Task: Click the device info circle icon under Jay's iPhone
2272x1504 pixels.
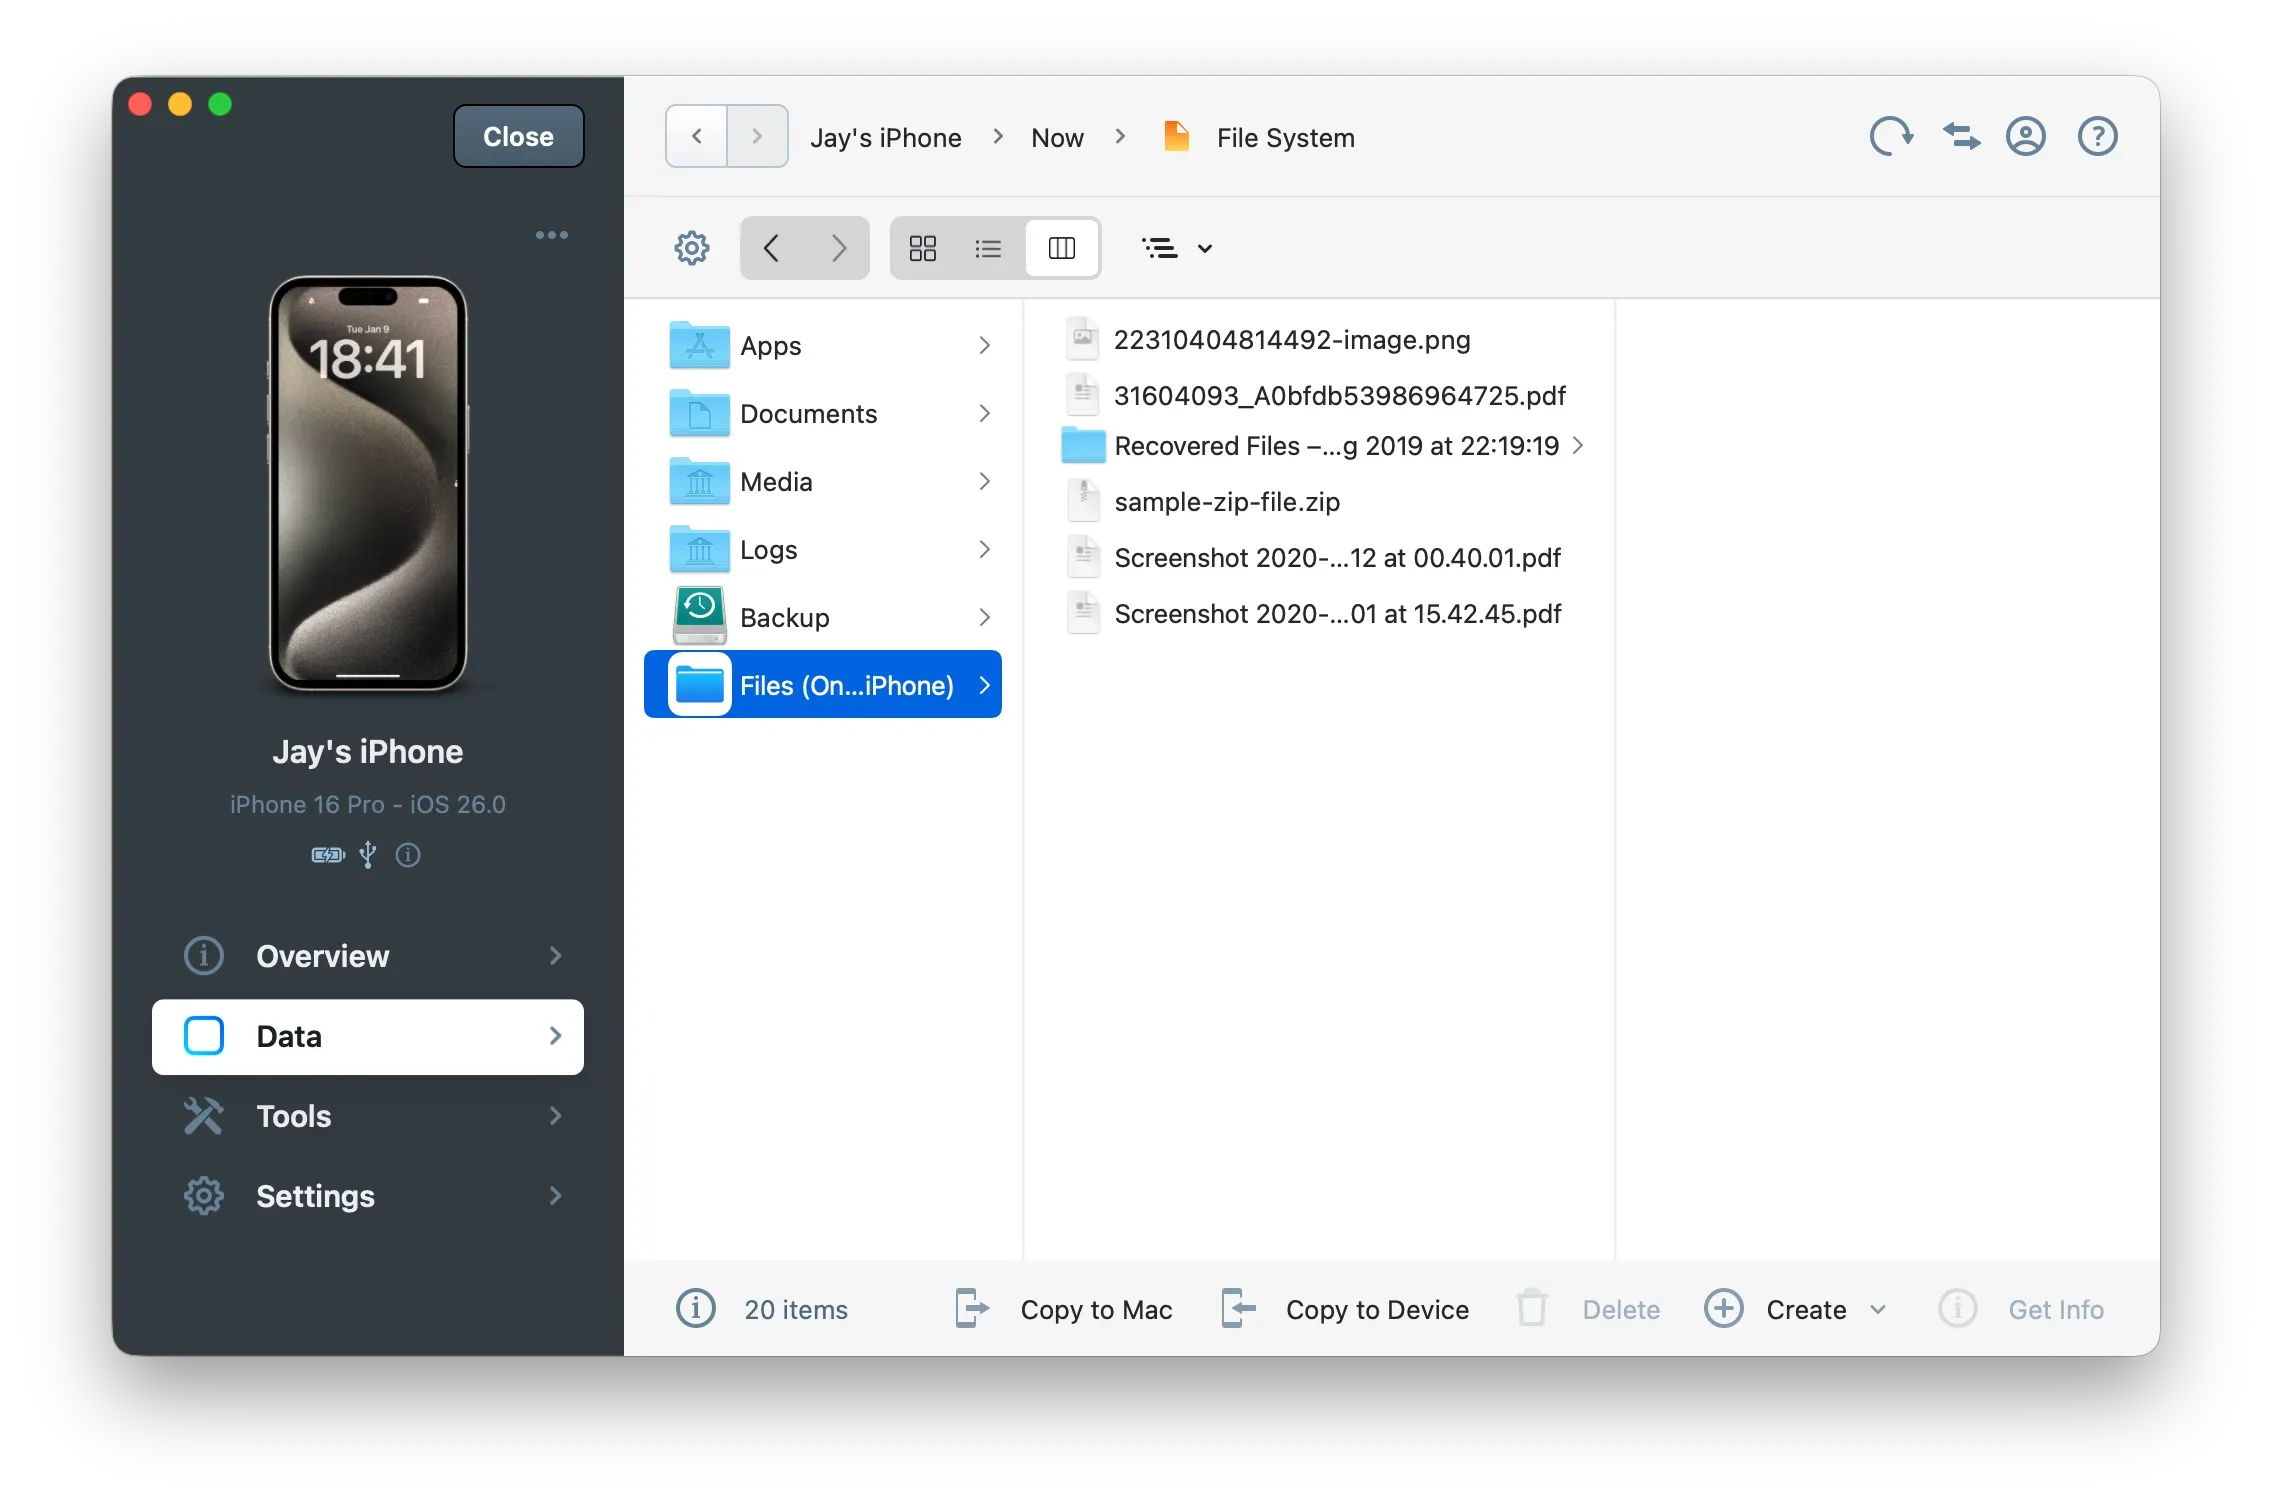Action: (407, 855)
